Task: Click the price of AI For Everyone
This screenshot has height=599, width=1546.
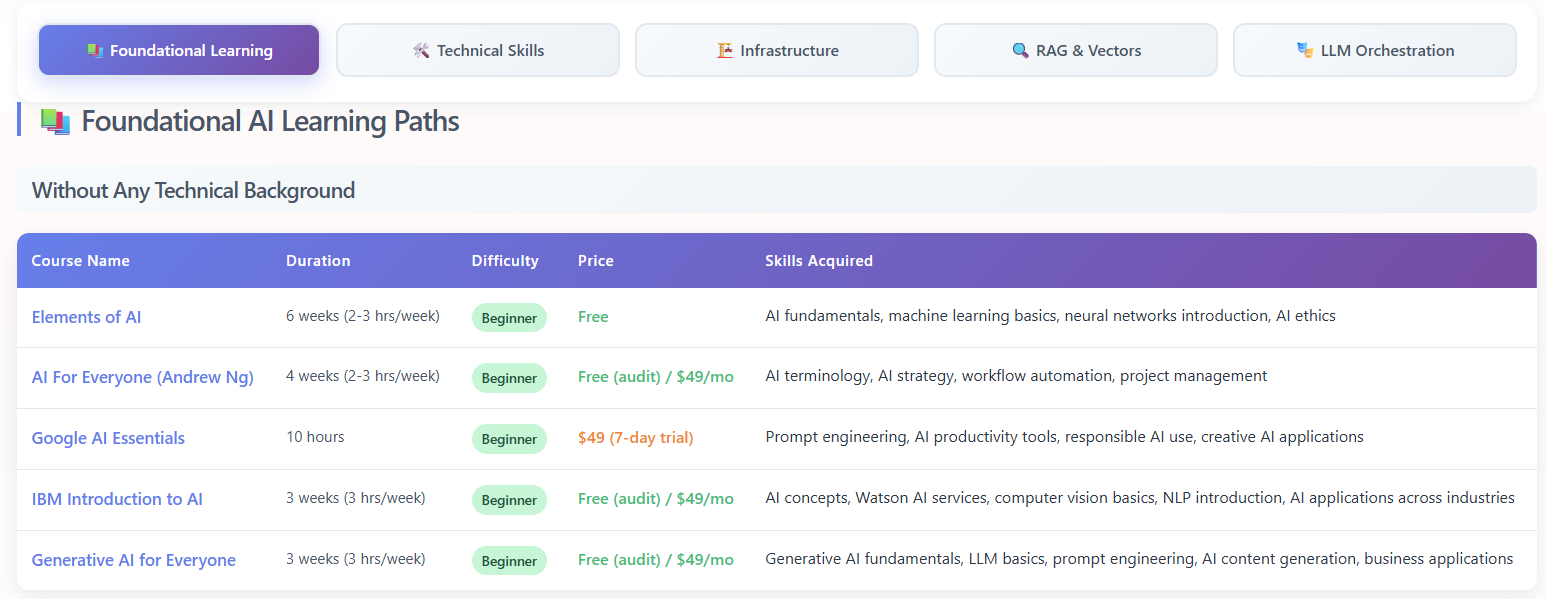Action: (656, 377)
